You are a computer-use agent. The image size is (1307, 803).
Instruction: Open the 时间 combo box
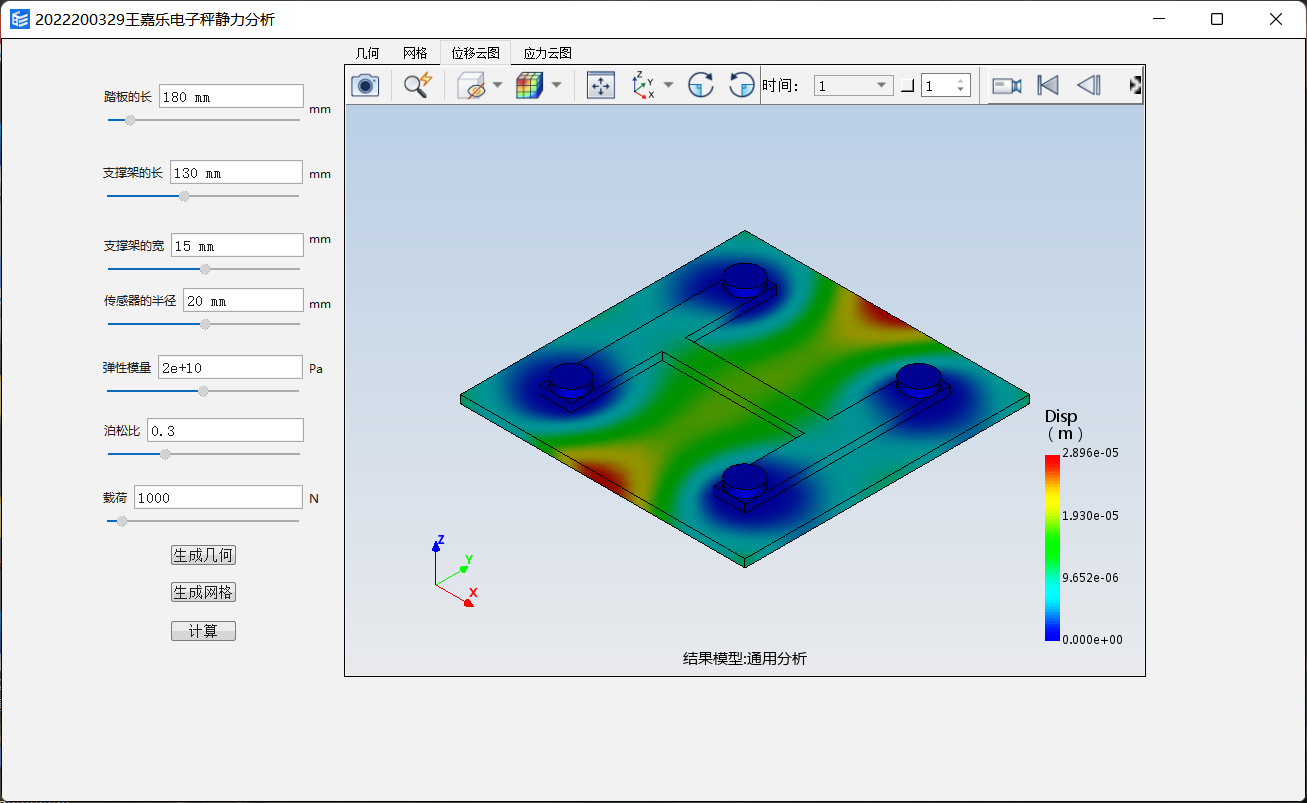(853, 86)
